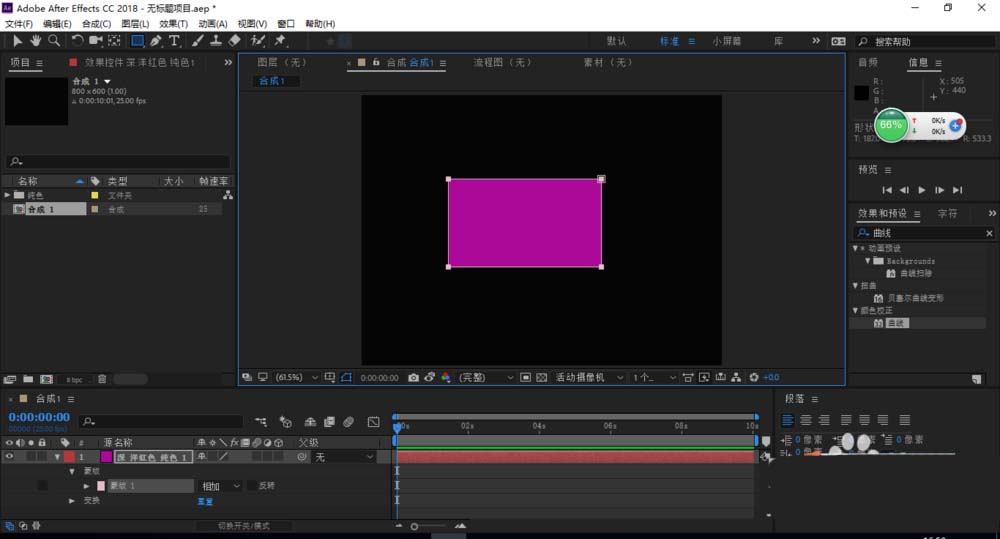Select the Eraser tool
The height and width of the screenshot is (539, 1000).
[234, 41]
